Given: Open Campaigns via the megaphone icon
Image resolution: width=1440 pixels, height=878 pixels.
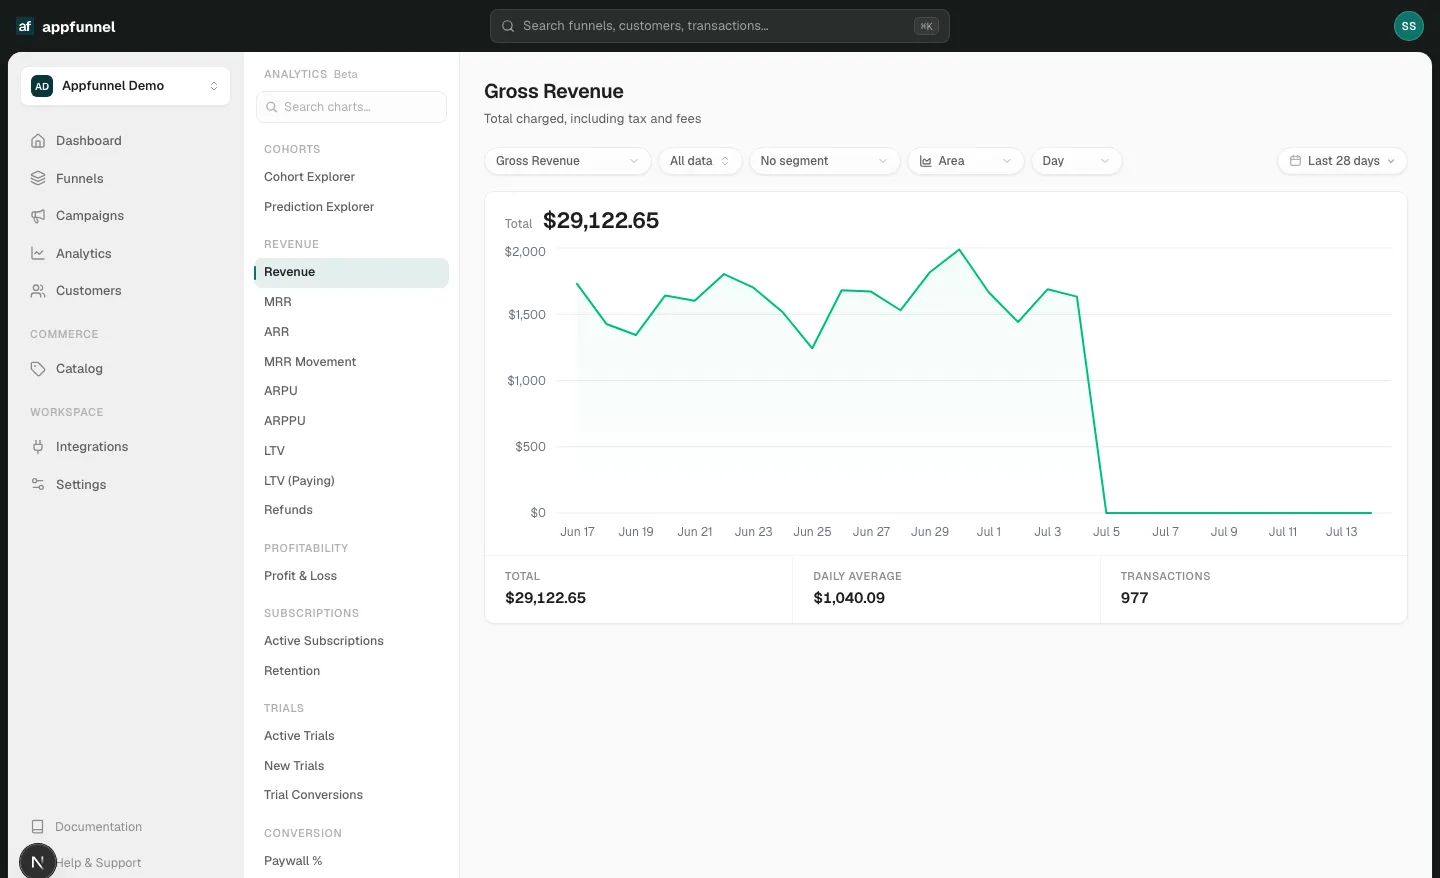Looking at the screenshot, I should tap(38, 216).
